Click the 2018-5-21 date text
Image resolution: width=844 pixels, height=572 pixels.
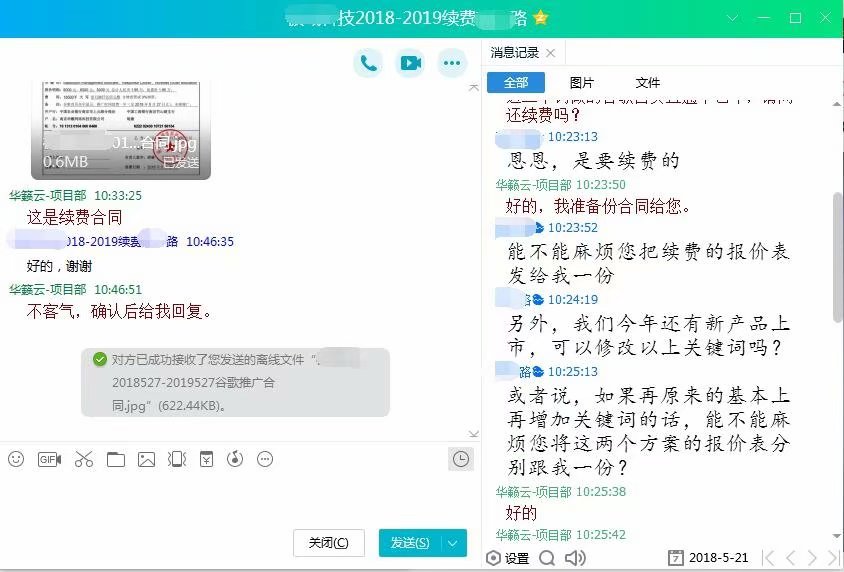point(718,558)
